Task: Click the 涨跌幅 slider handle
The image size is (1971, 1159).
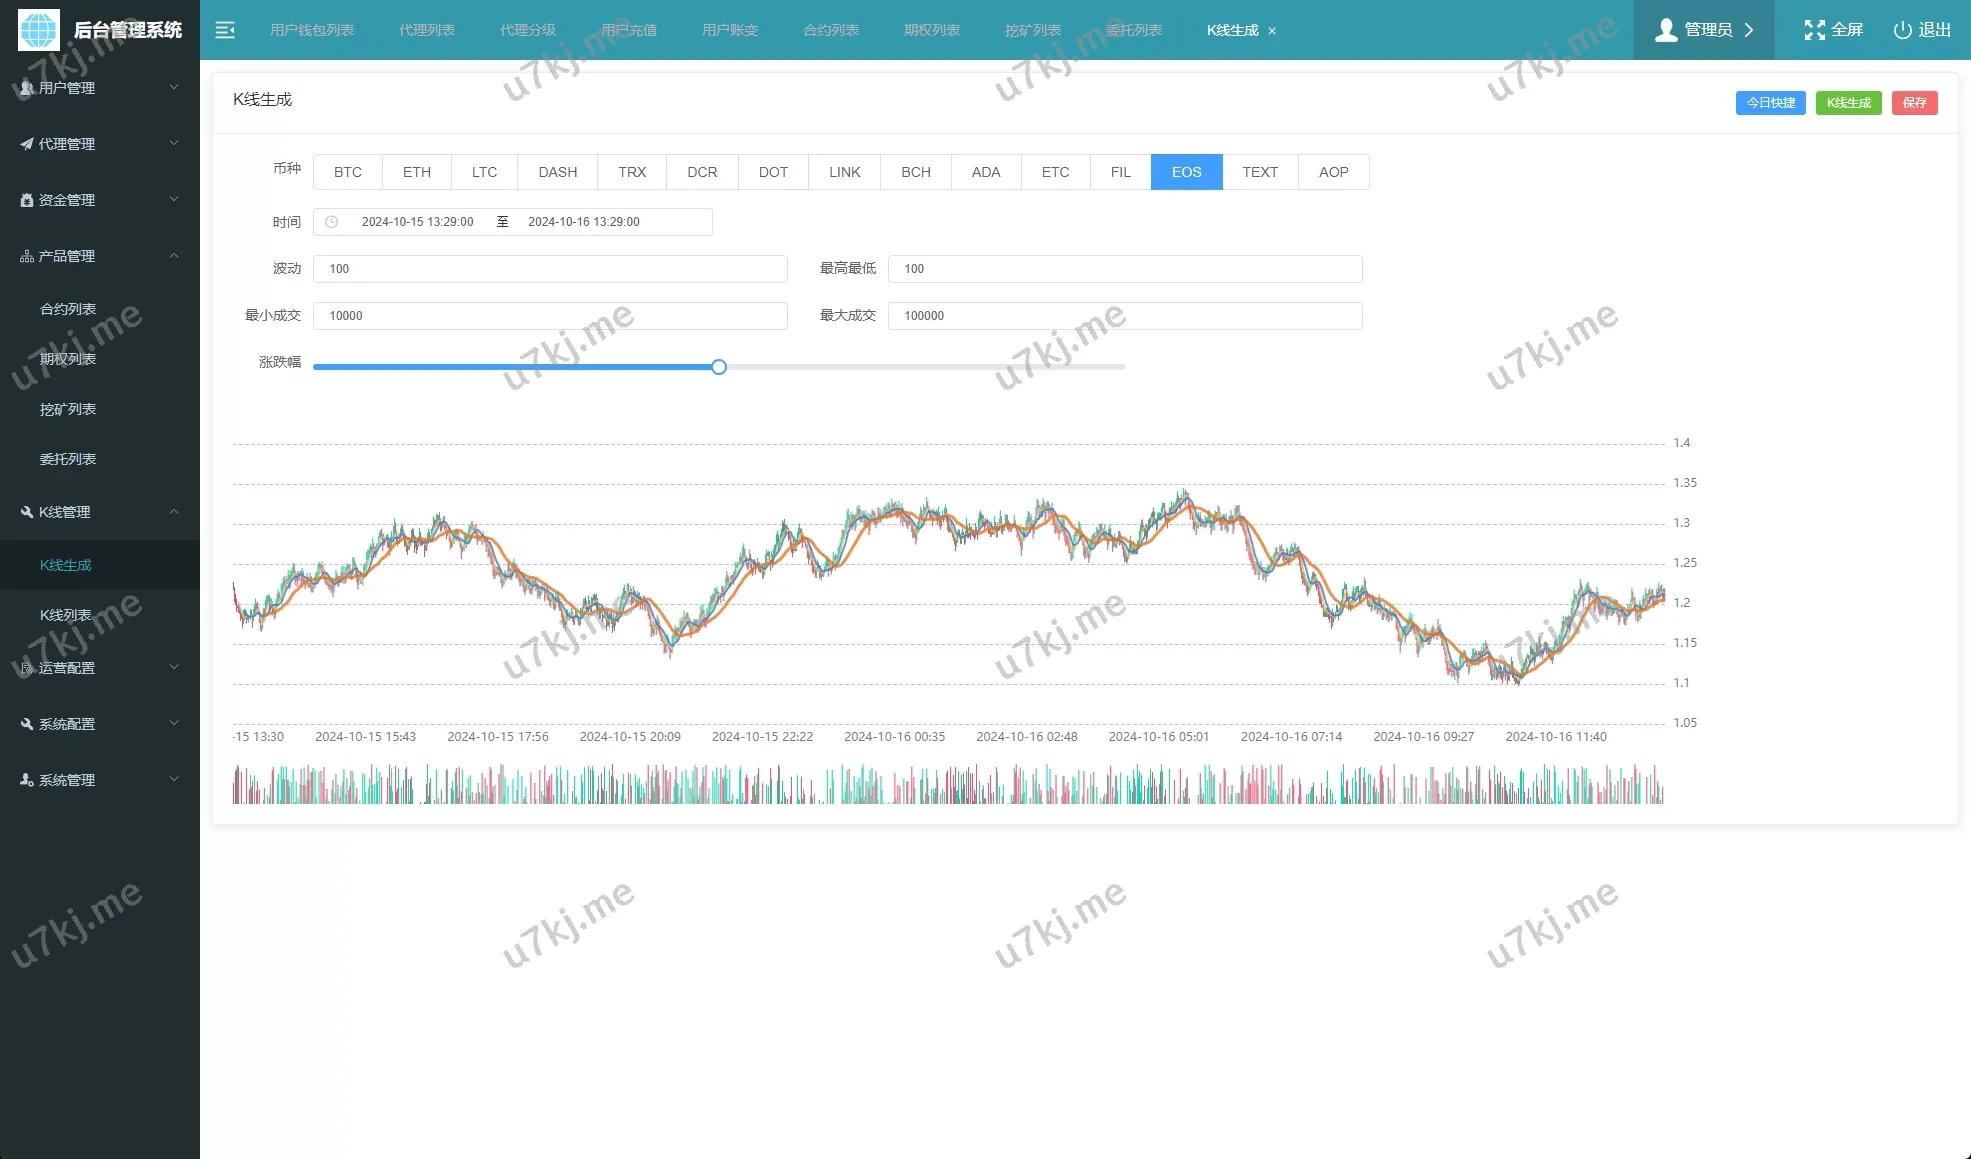Action: [x=719, y=367]
